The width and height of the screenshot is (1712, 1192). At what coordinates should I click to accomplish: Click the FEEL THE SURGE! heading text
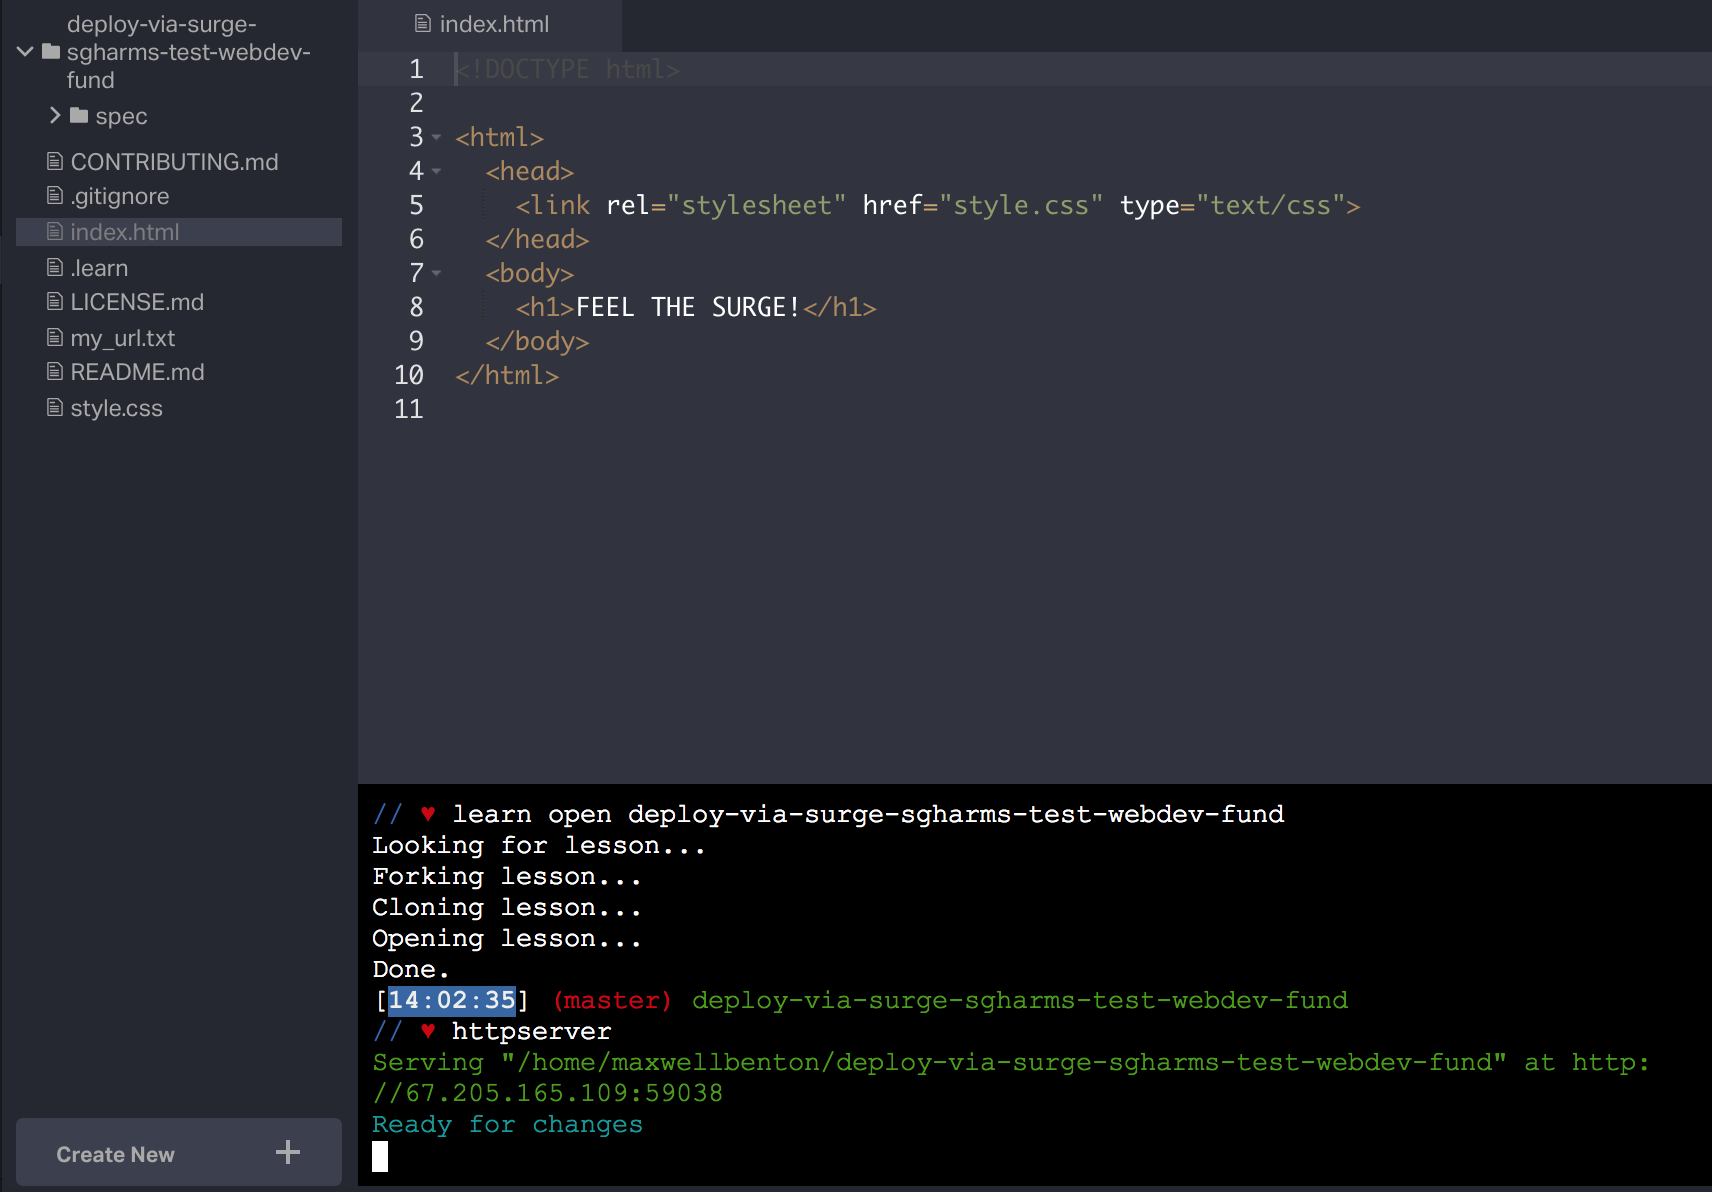688,307
